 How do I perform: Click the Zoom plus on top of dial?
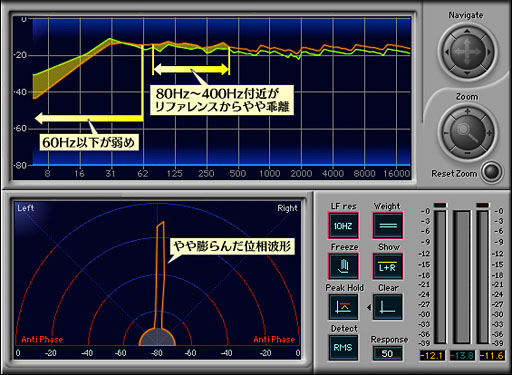(467, 112)
